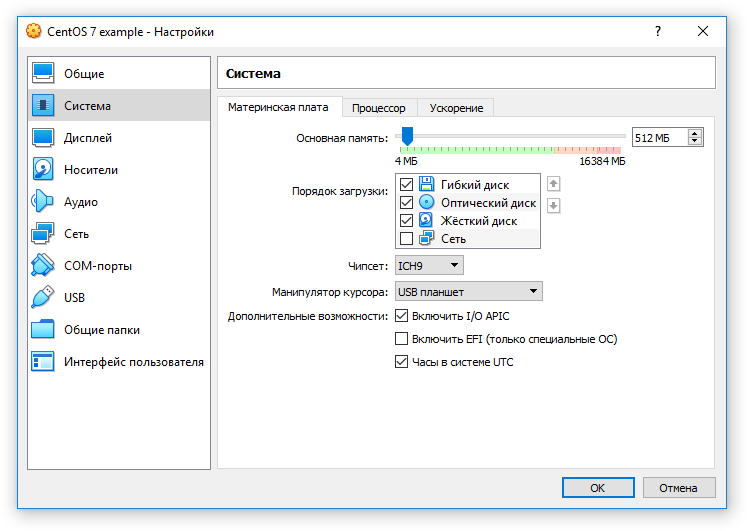
Task: Click the Отмена button
Action: [x=678, y=488]
